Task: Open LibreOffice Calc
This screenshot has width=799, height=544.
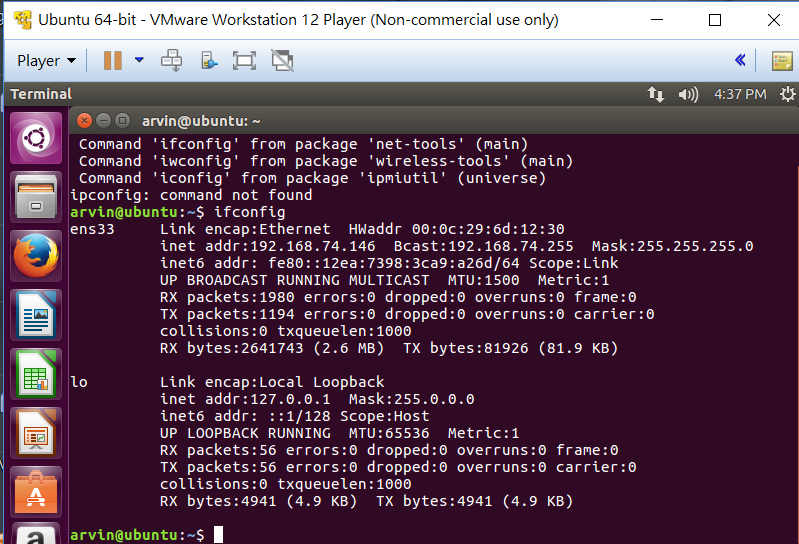Action: click(x=36, y=374)
